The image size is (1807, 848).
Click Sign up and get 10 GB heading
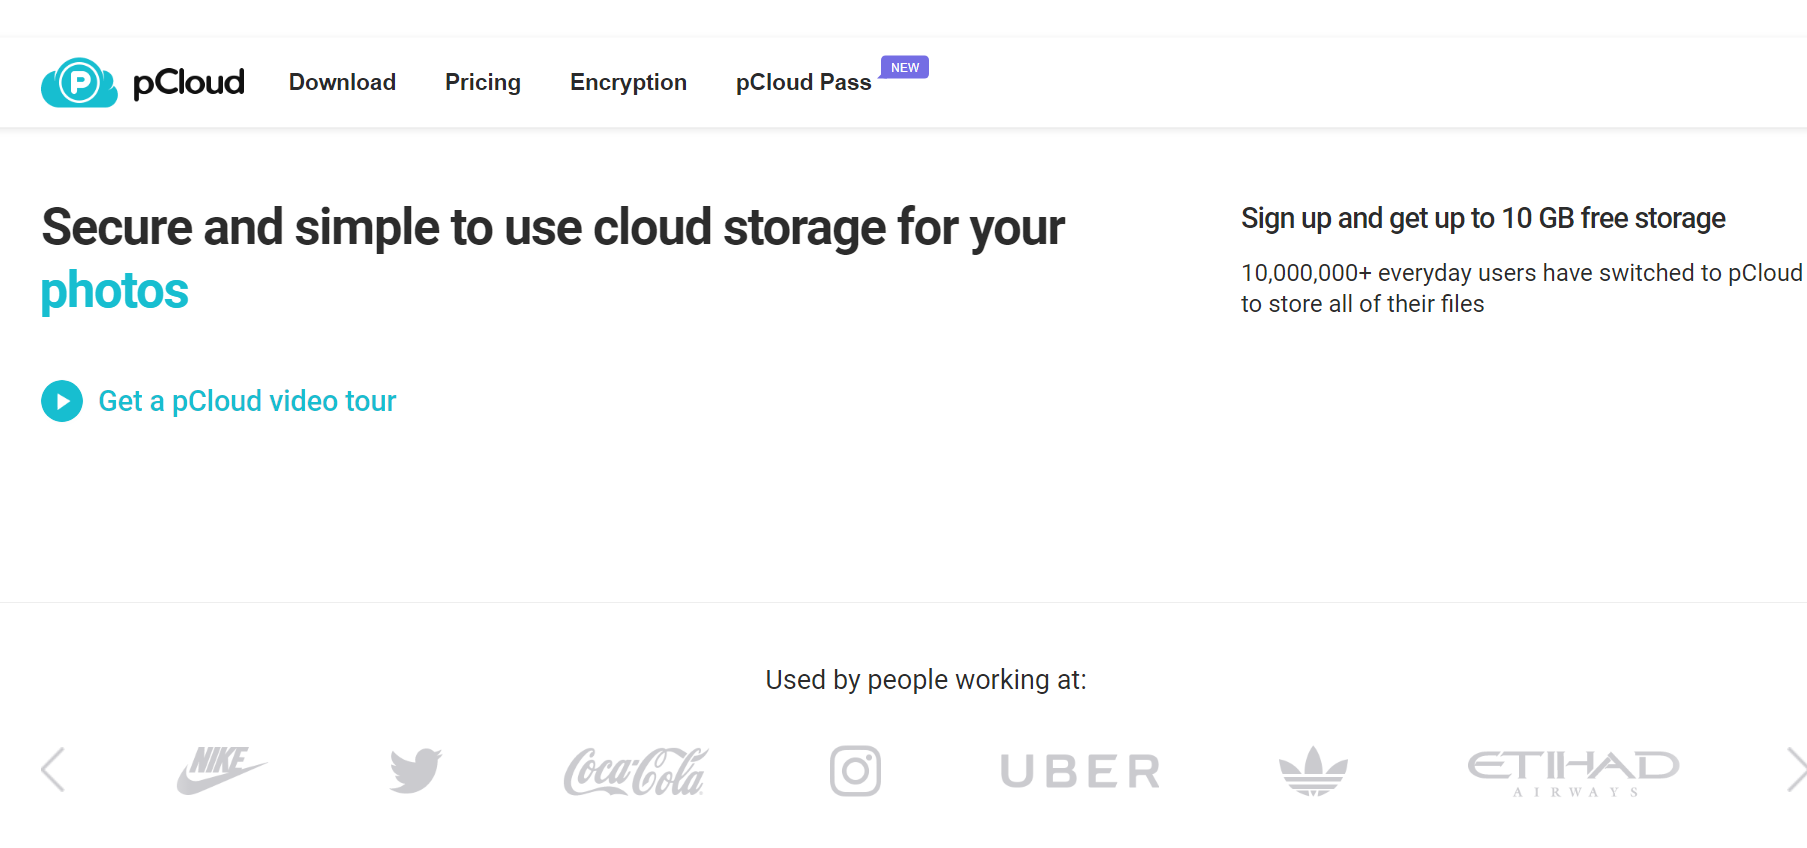pyautogui.click(x=1483, y=218)
